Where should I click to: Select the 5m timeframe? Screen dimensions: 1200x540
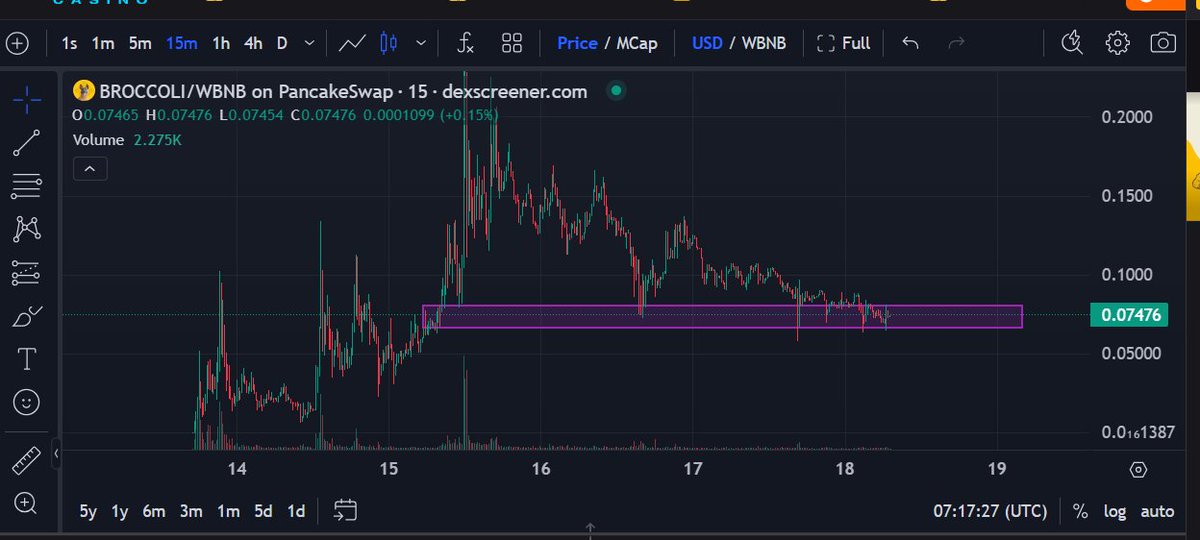(x=140, y=44)
